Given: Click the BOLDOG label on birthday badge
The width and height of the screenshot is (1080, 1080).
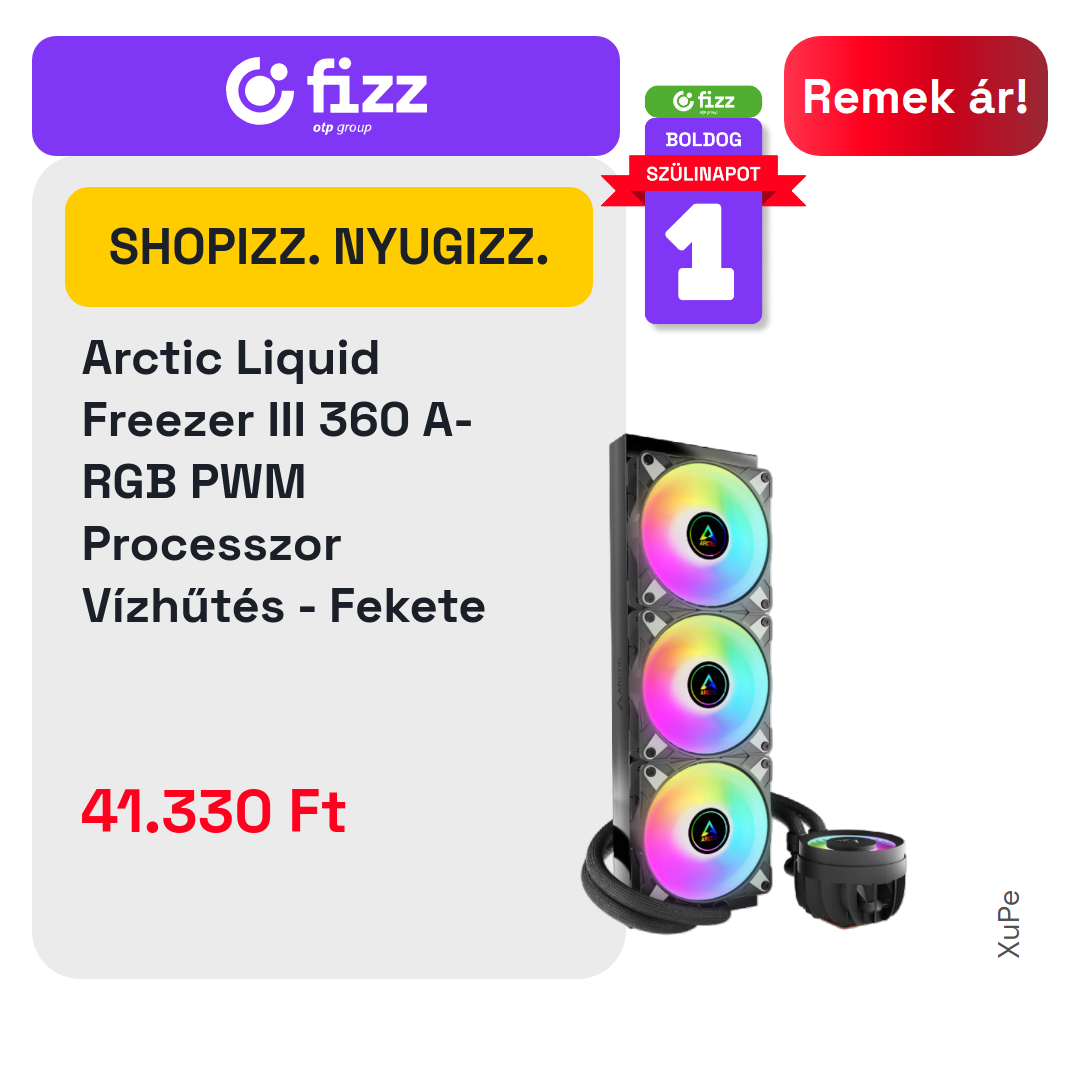Looking at the screenshot, I should pos(703,139).
